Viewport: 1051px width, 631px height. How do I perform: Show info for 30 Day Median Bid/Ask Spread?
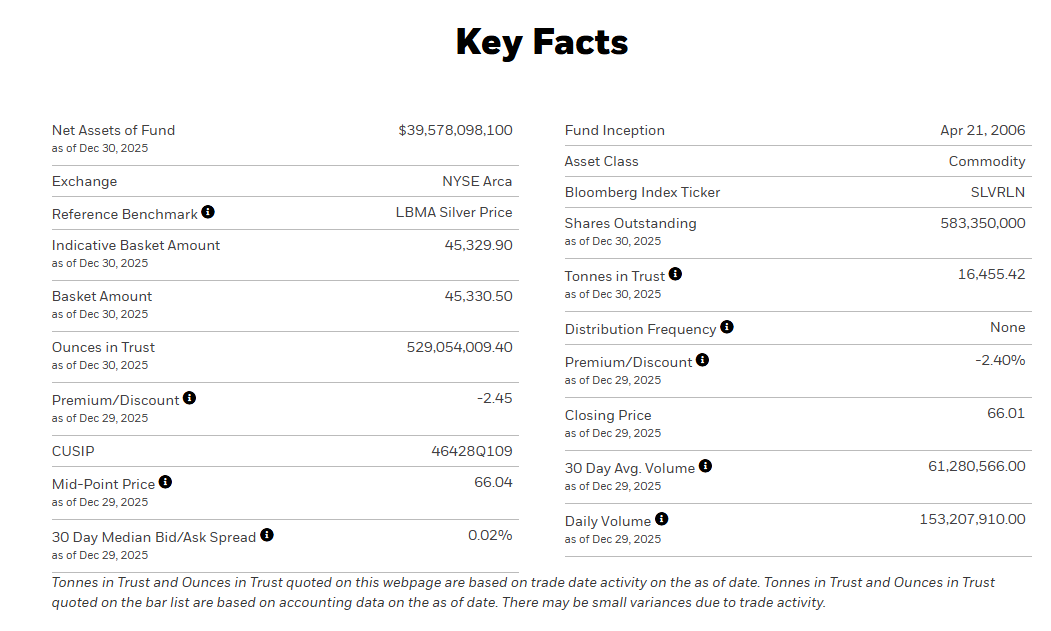click(x=267, y=535)
